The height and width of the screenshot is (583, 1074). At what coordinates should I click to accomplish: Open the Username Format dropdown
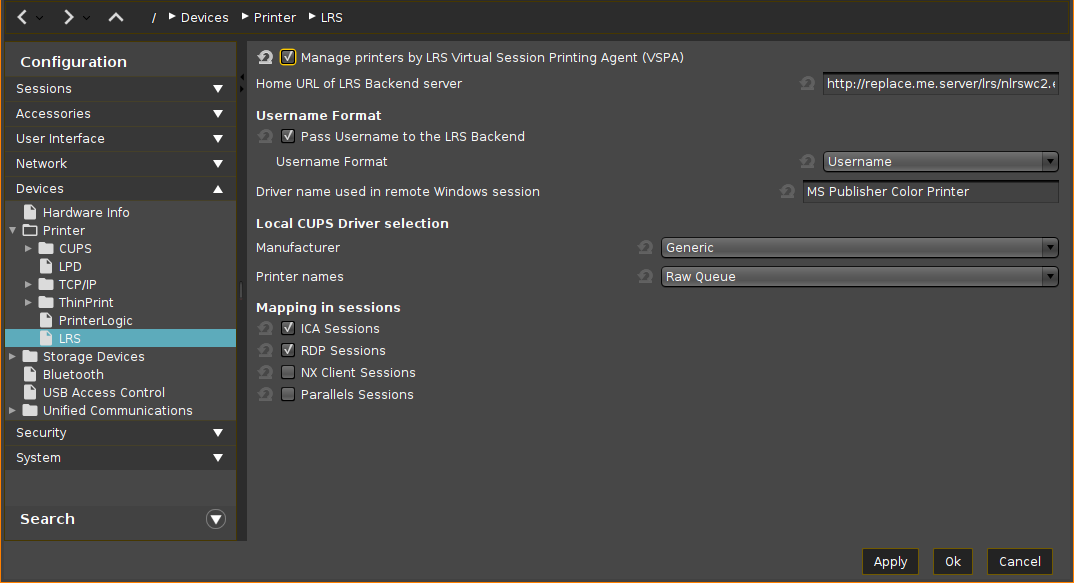(x=940, y=162)
